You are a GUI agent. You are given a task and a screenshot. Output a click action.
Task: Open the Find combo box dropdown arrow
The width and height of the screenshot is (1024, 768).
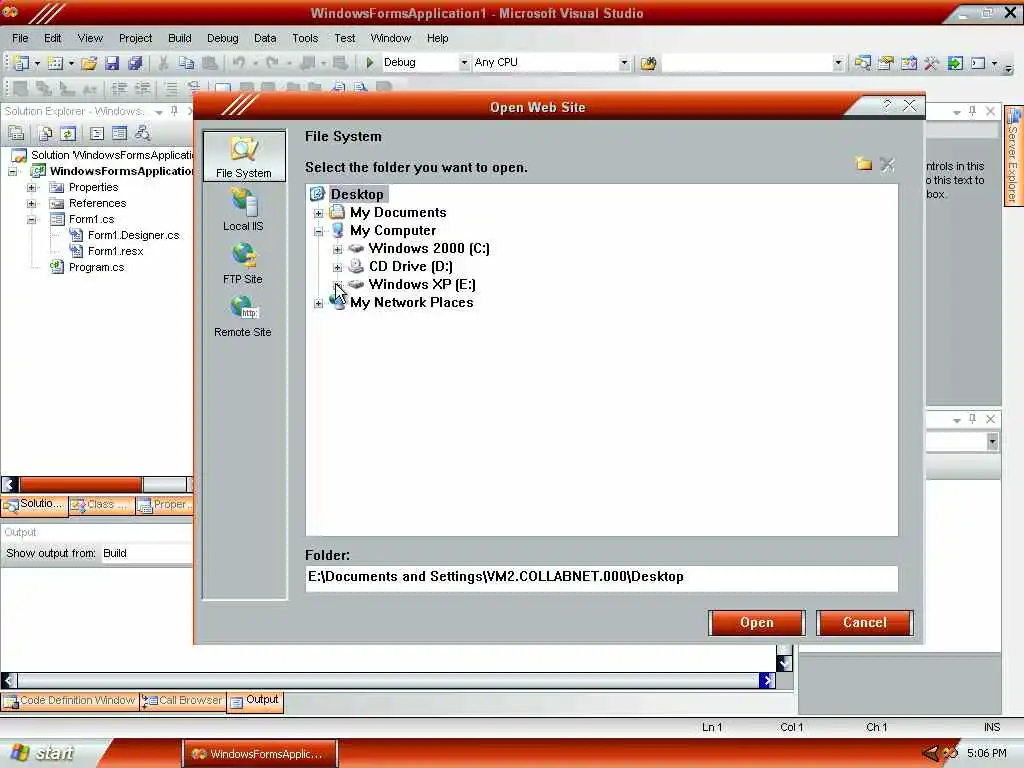pyautogui.click(x=838, y=63)
